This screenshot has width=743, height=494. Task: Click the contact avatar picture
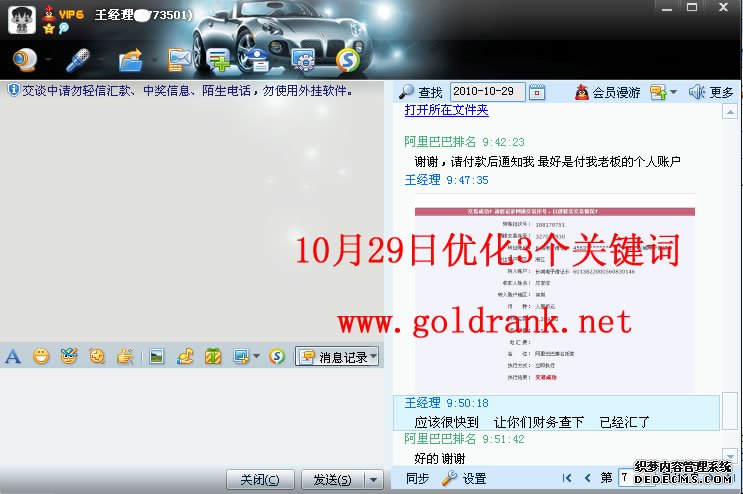click(22, 19)
